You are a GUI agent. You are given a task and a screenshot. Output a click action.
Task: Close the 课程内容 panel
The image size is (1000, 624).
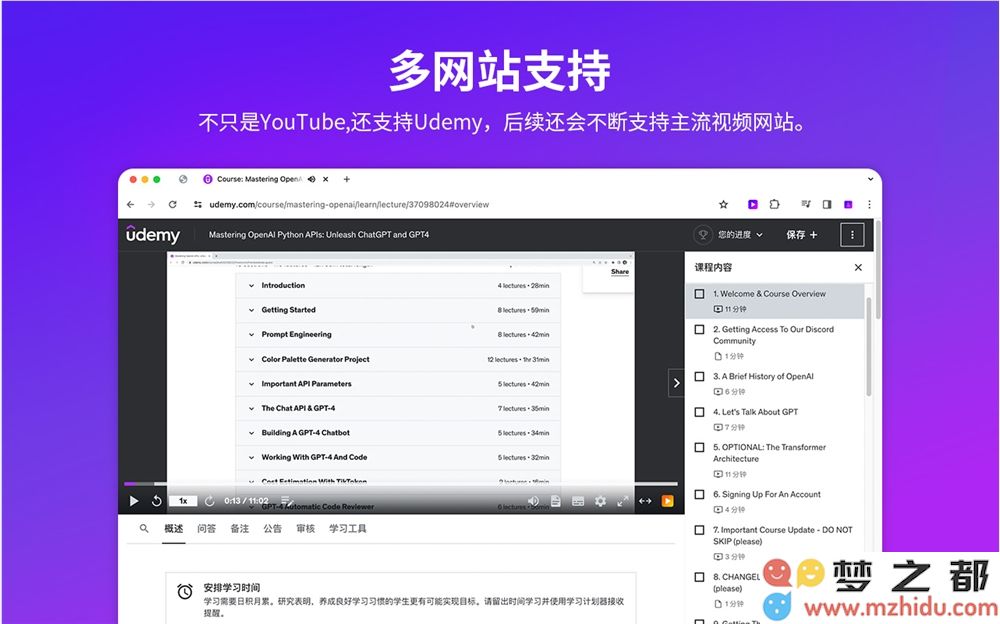coord(858,267)
